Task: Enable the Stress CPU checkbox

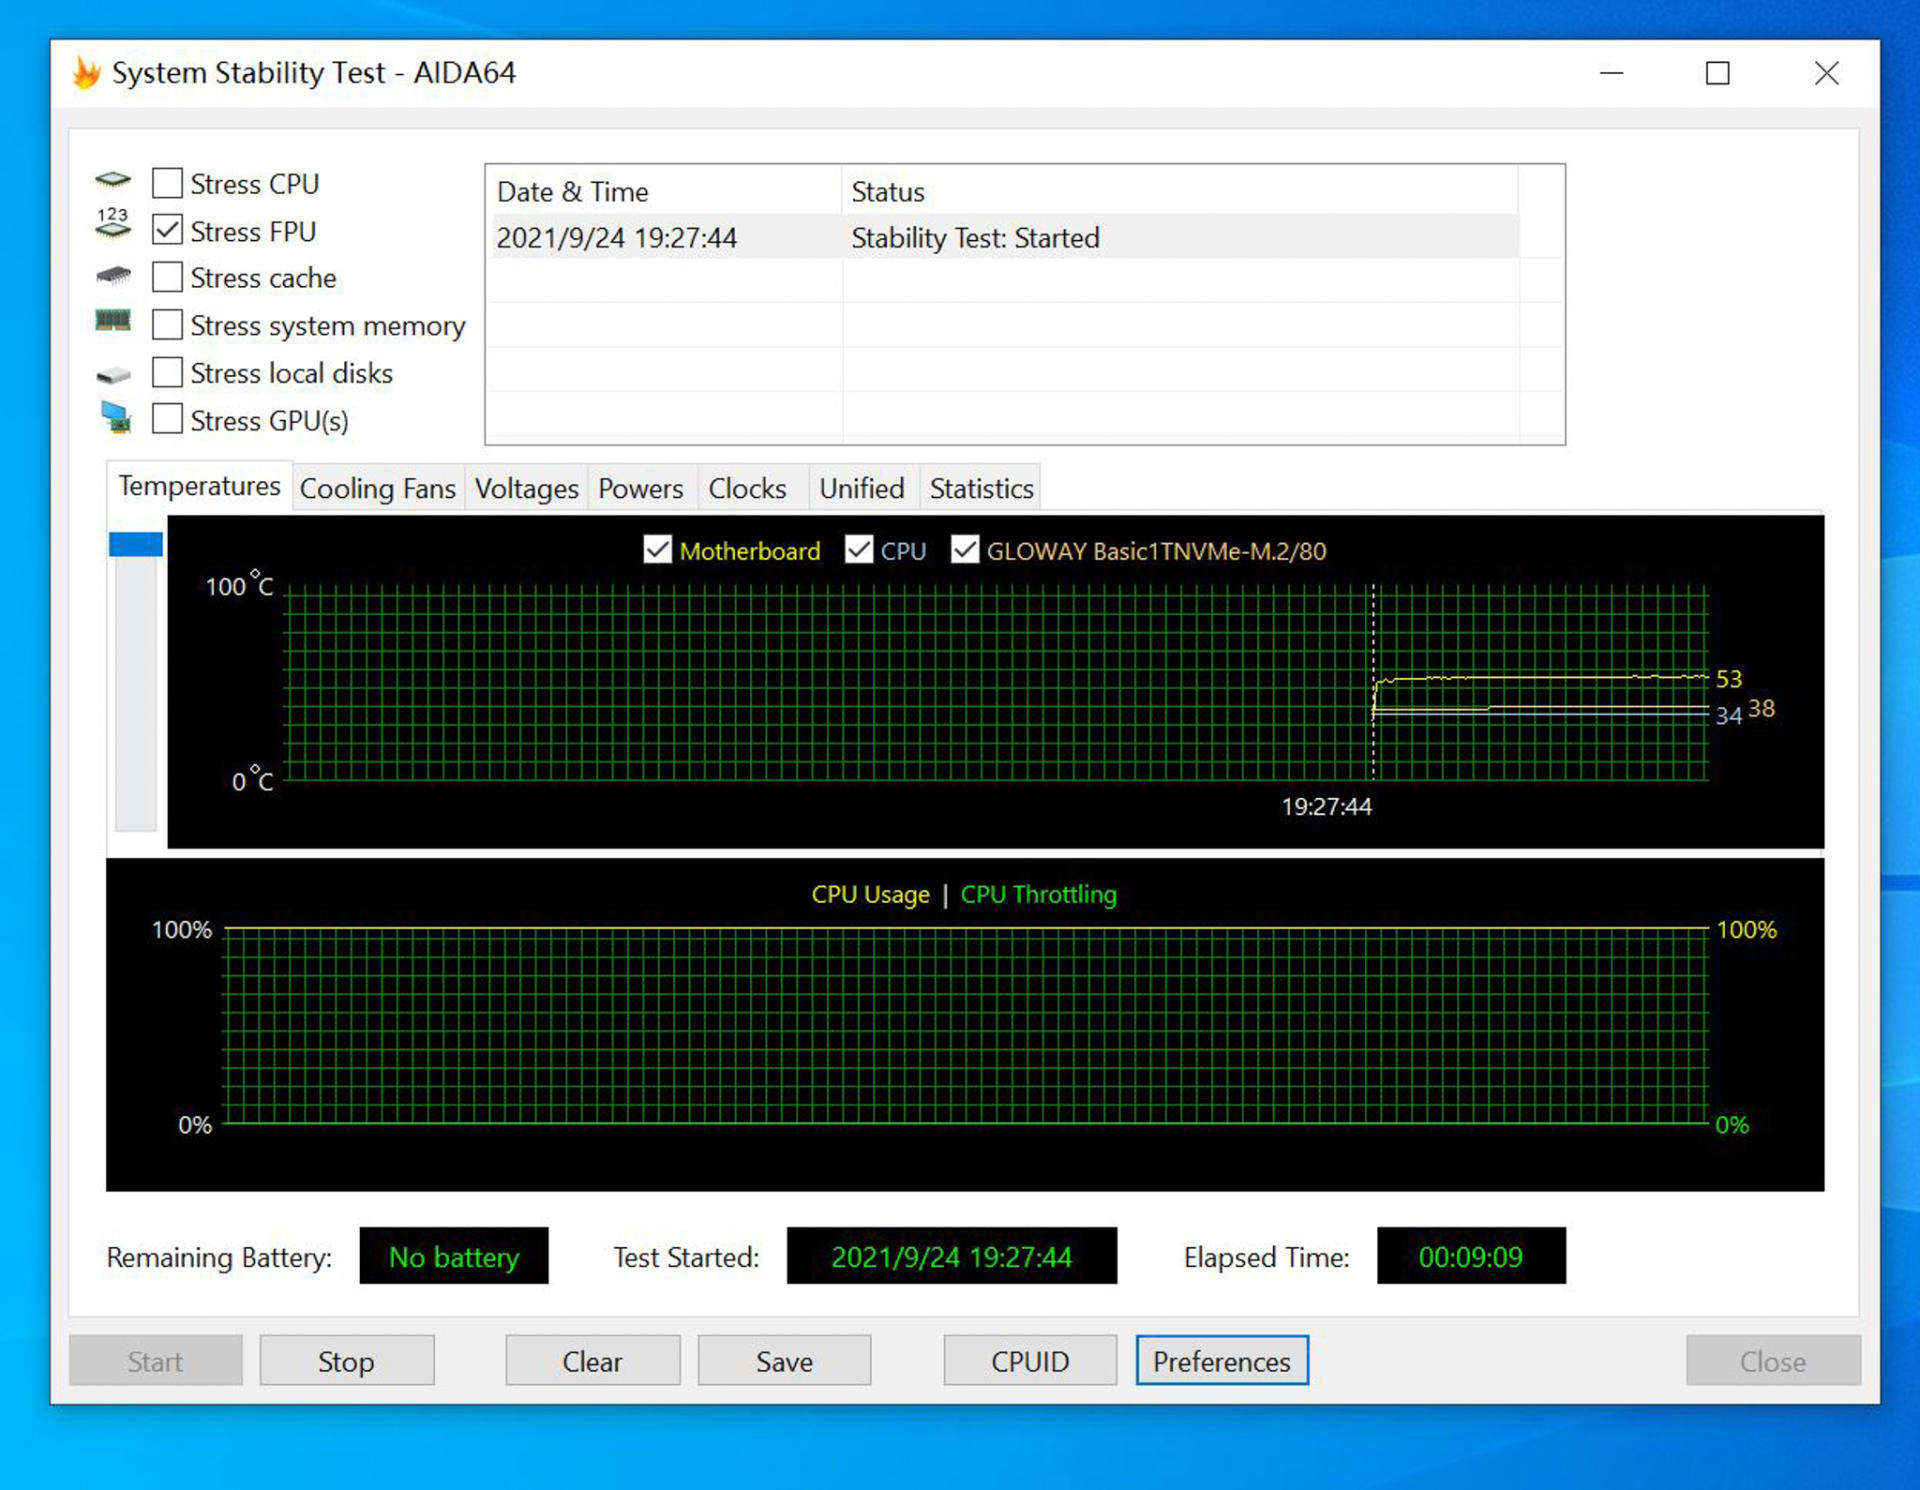Action: [x=167, y=183]
